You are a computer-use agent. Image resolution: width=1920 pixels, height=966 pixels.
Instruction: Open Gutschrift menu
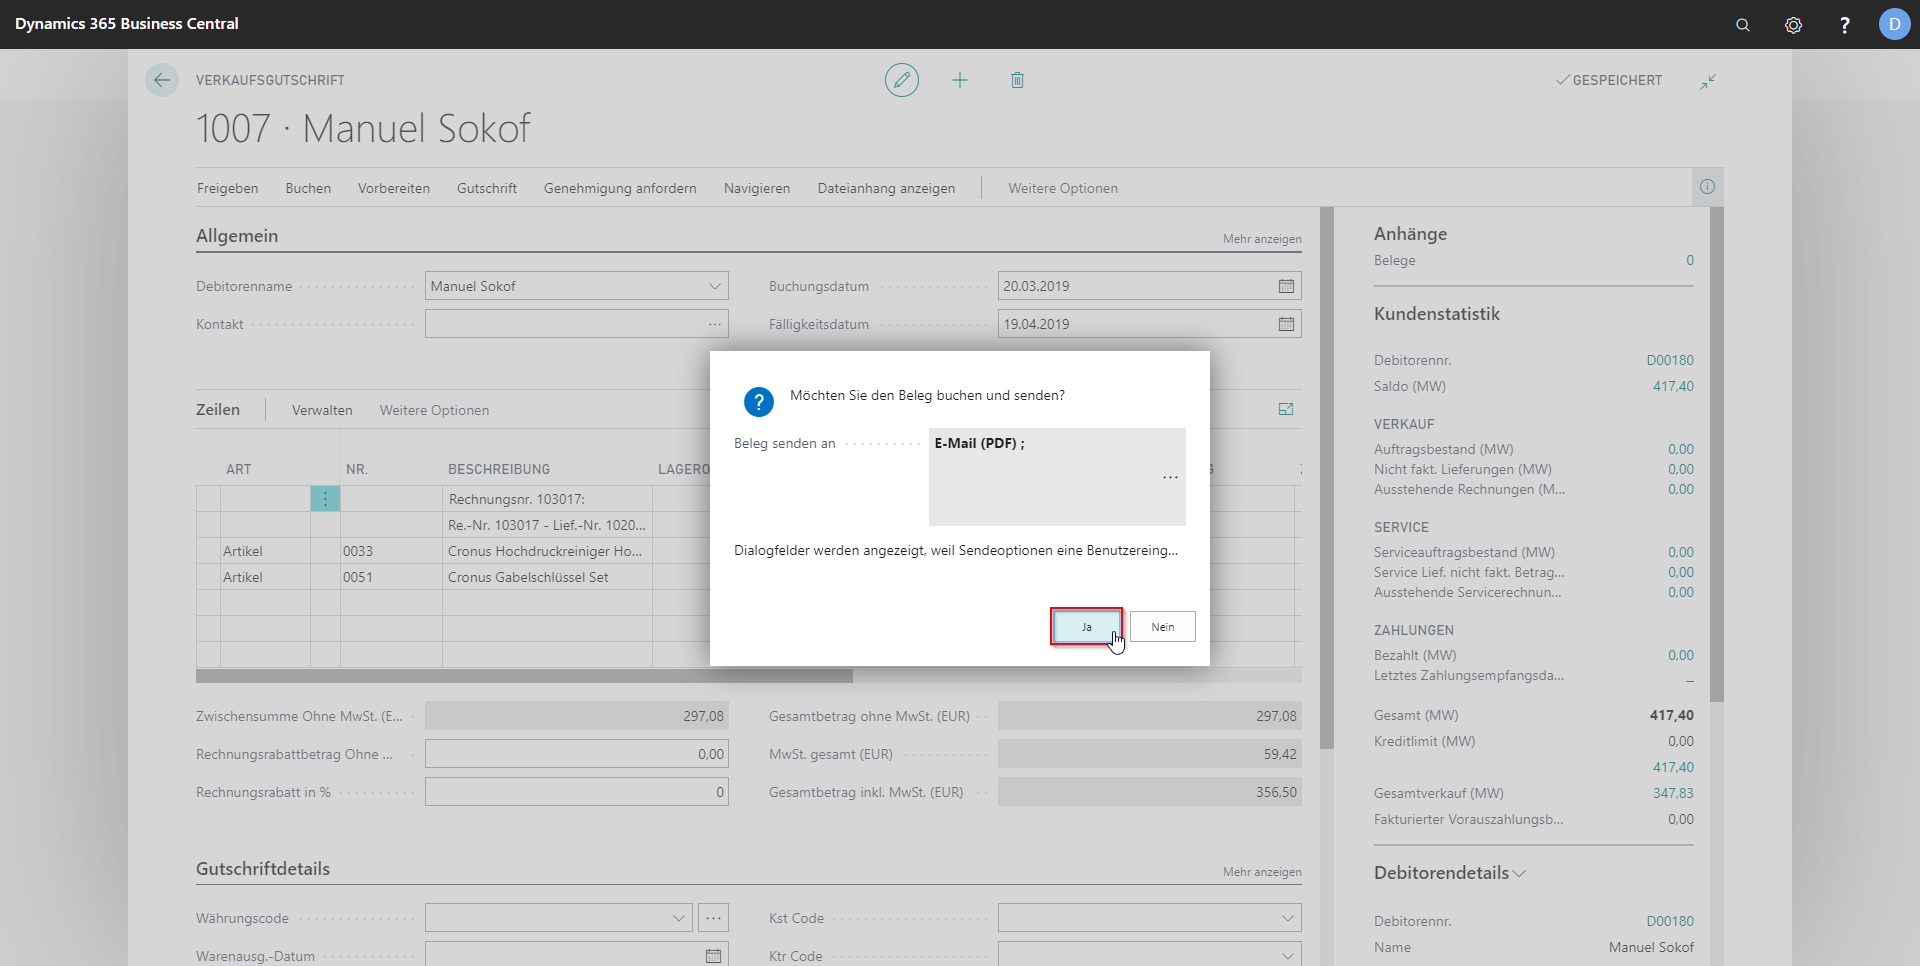[x=487, y=188]
